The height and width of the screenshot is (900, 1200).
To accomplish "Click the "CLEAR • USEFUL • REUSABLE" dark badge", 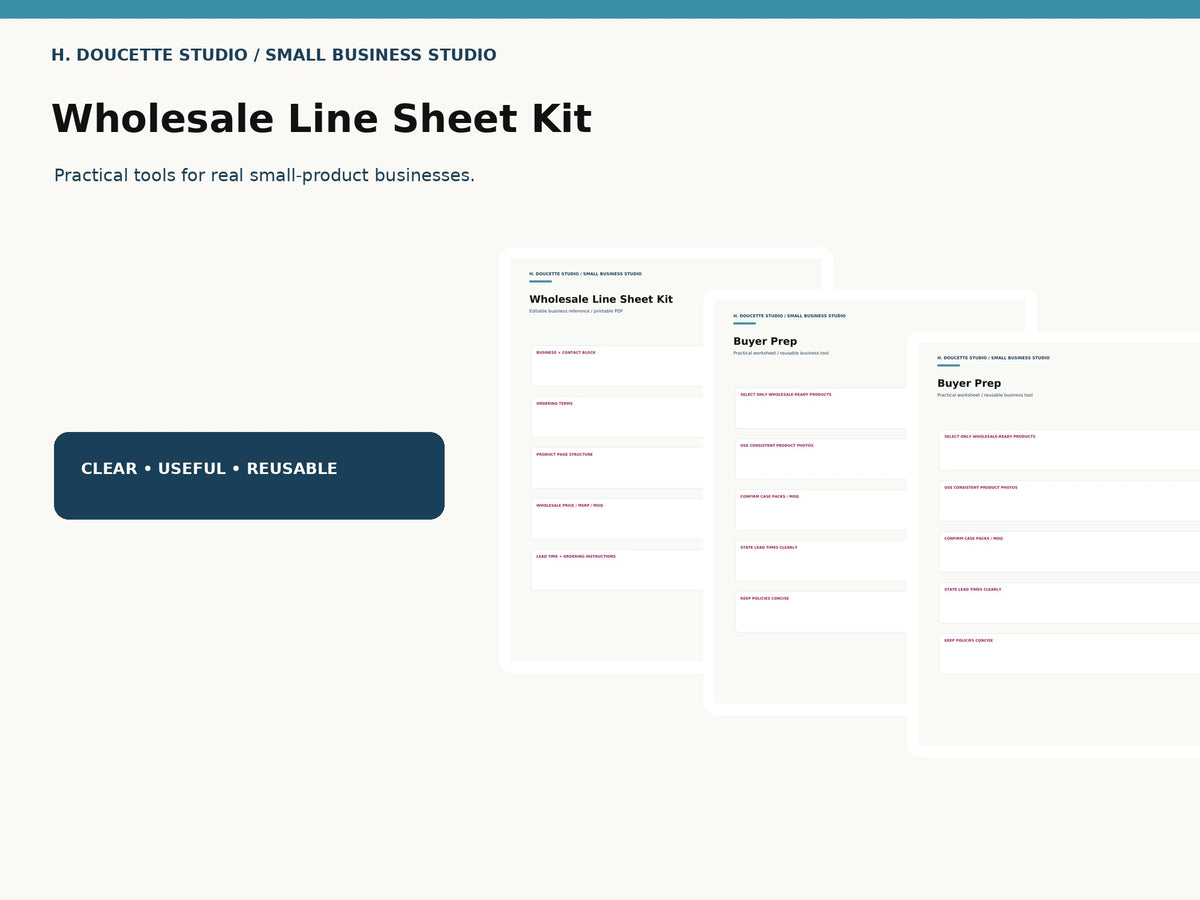I will pos(249,476).
